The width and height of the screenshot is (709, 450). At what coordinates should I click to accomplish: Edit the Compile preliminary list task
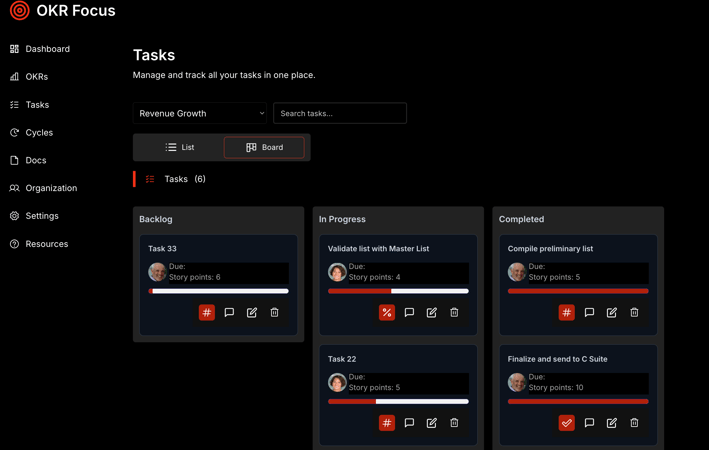(x=612, y=313)
